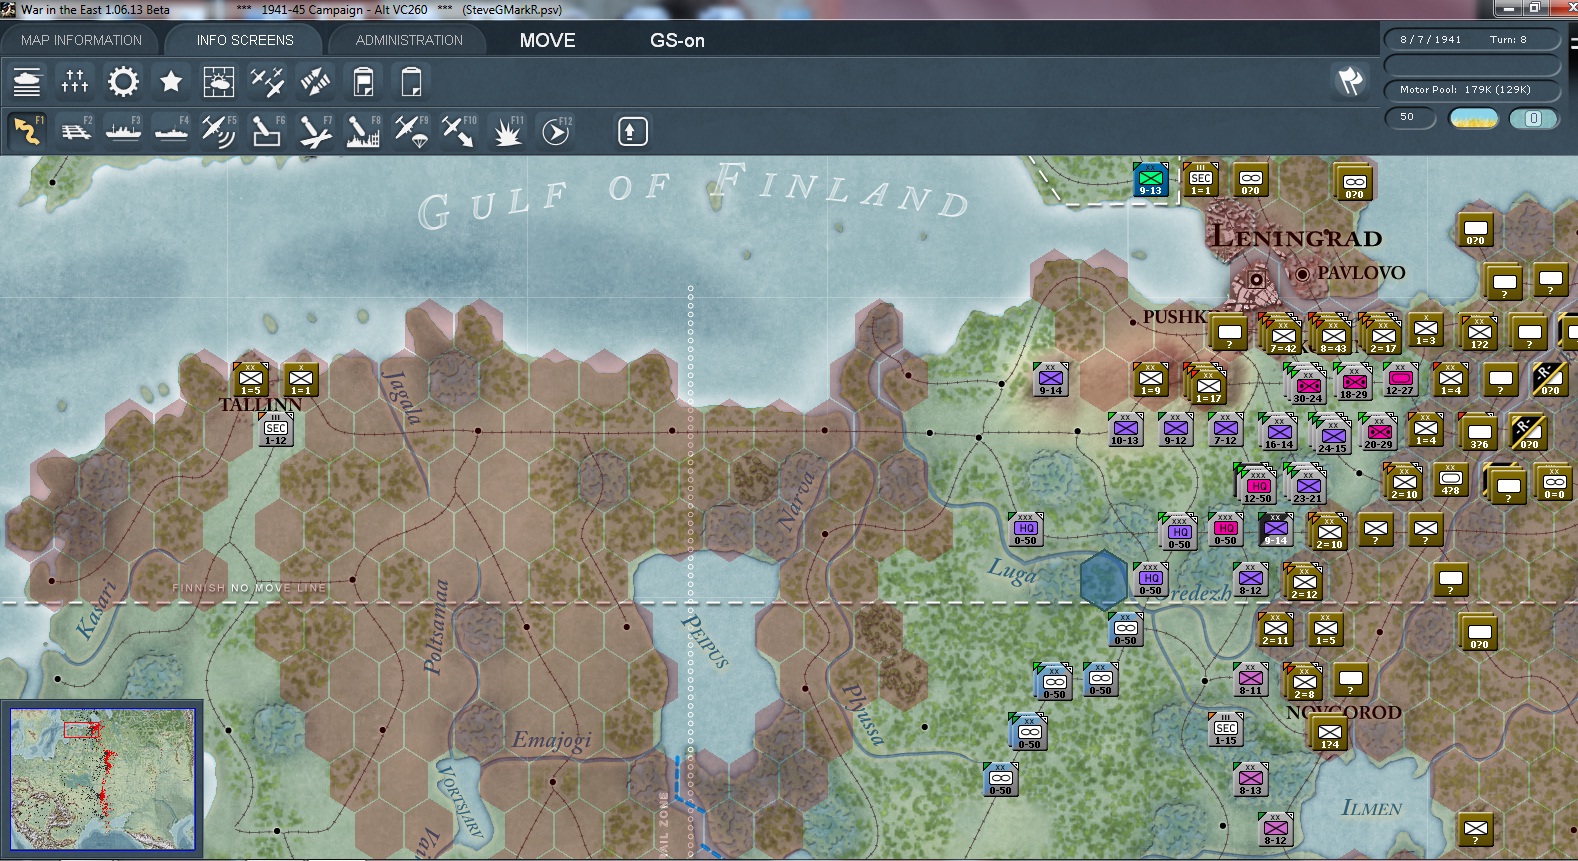1578x861 pixels.
Task: Select the 23-21 unit stack
Action: (x=1306, y=485)
